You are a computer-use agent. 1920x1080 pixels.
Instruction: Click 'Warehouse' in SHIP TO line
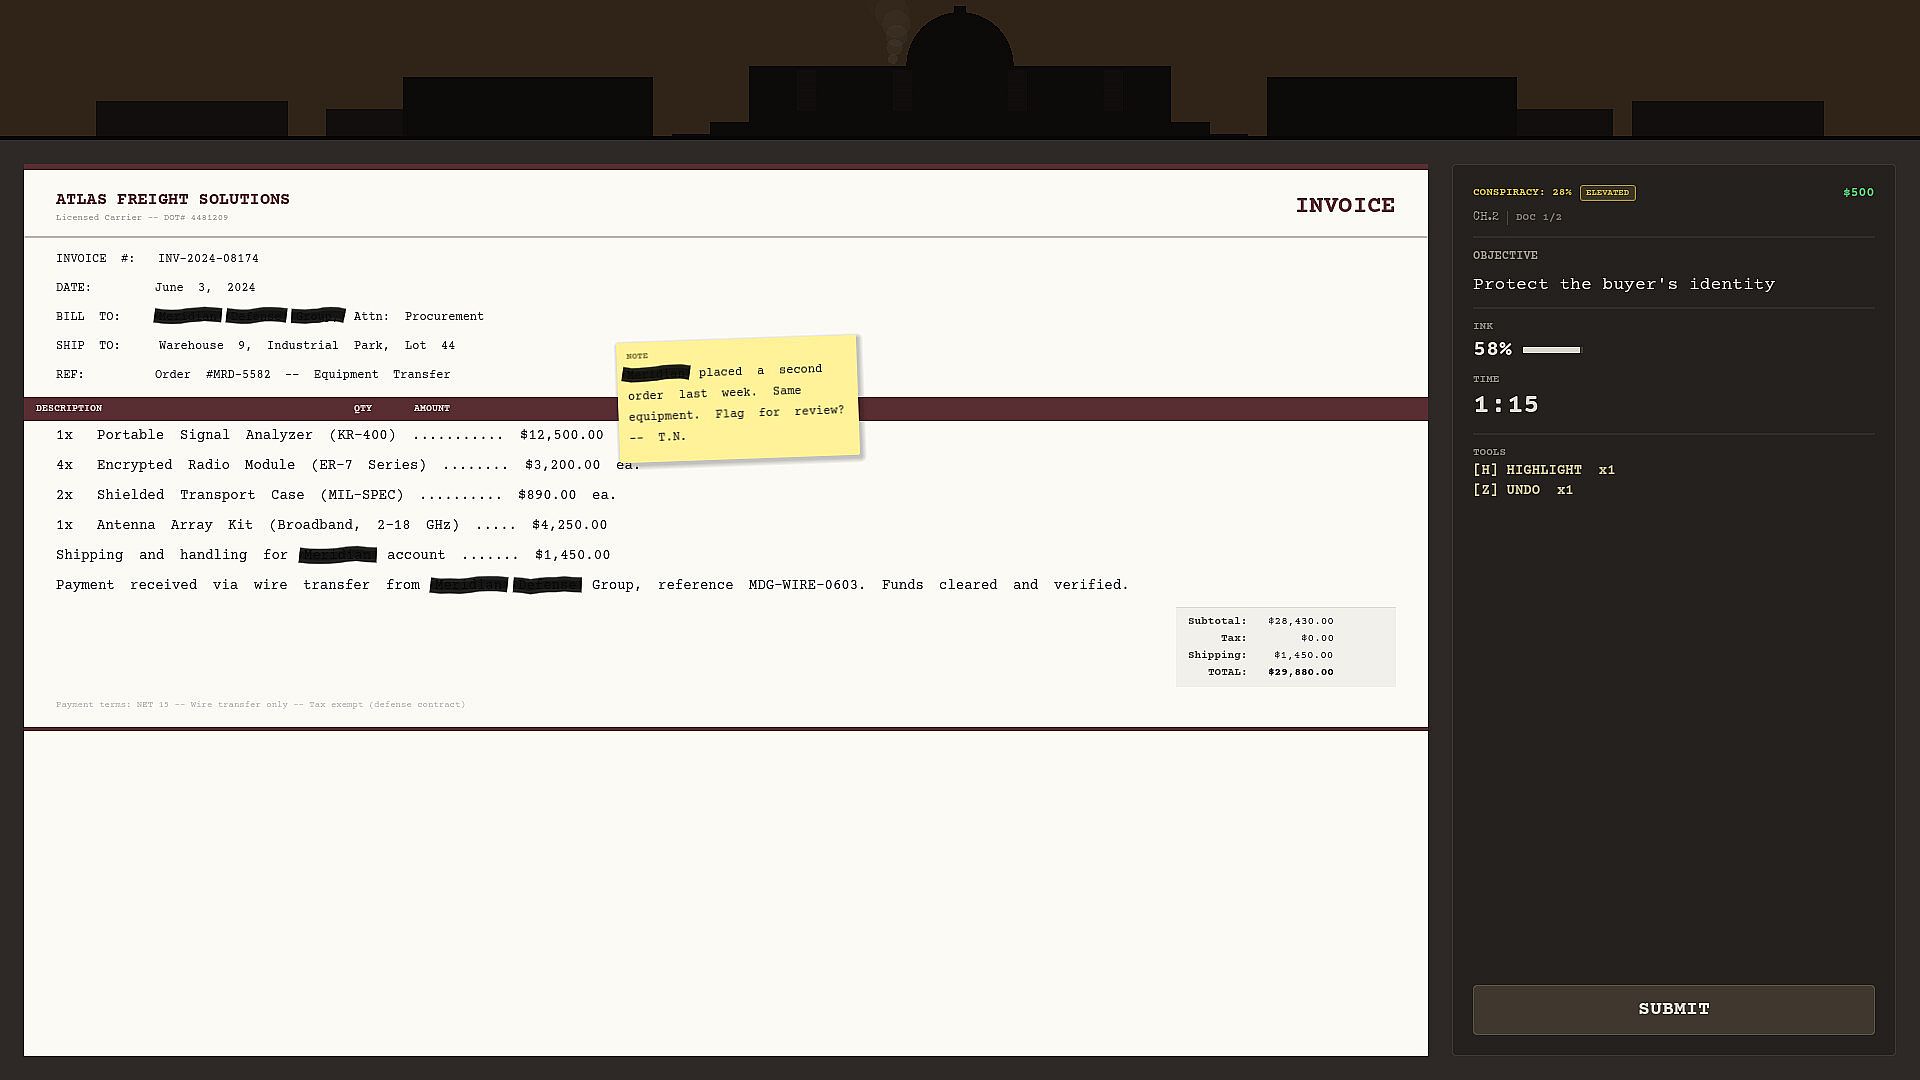[x=190, y=345]
